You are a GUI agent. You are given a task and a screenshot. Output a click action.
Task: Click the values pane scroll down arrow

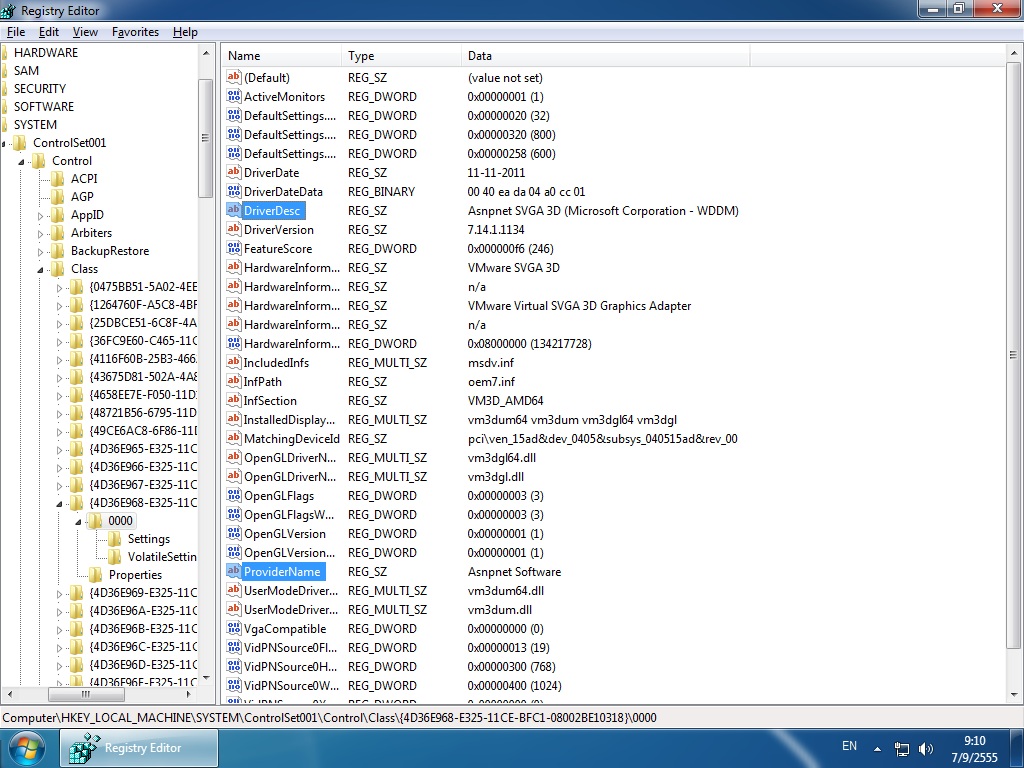click(1013, 695)
